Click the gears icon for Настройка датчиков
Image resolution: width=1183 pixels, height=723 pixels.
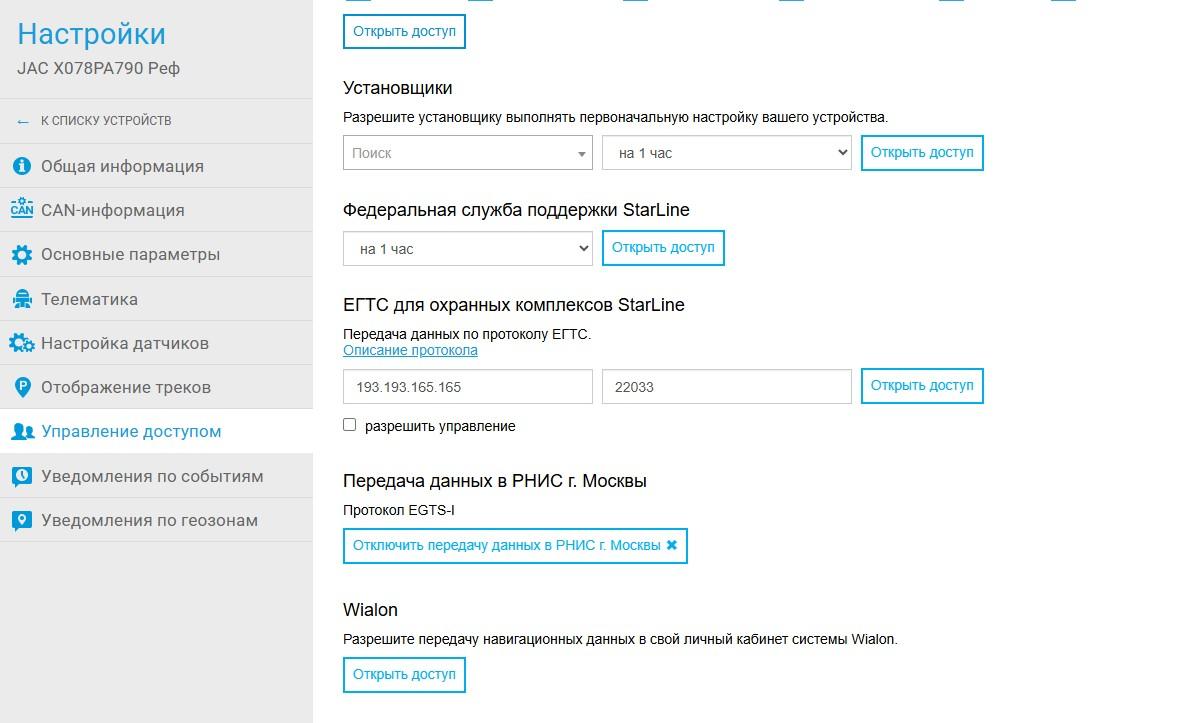pos(22,343)
